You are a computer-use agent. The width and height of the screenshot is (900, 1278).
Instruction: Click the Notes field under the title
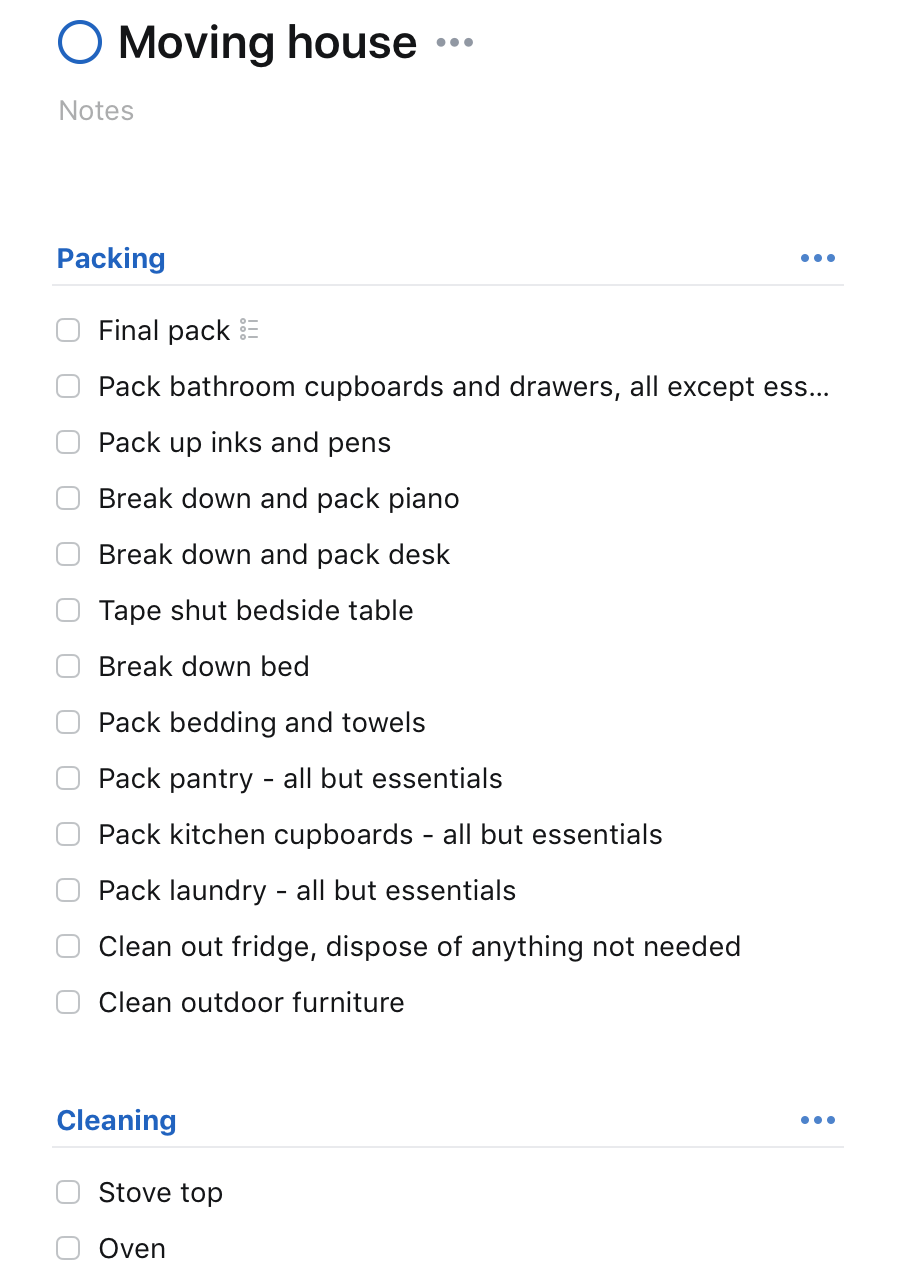pyautogui.click(x=96, y=110)
